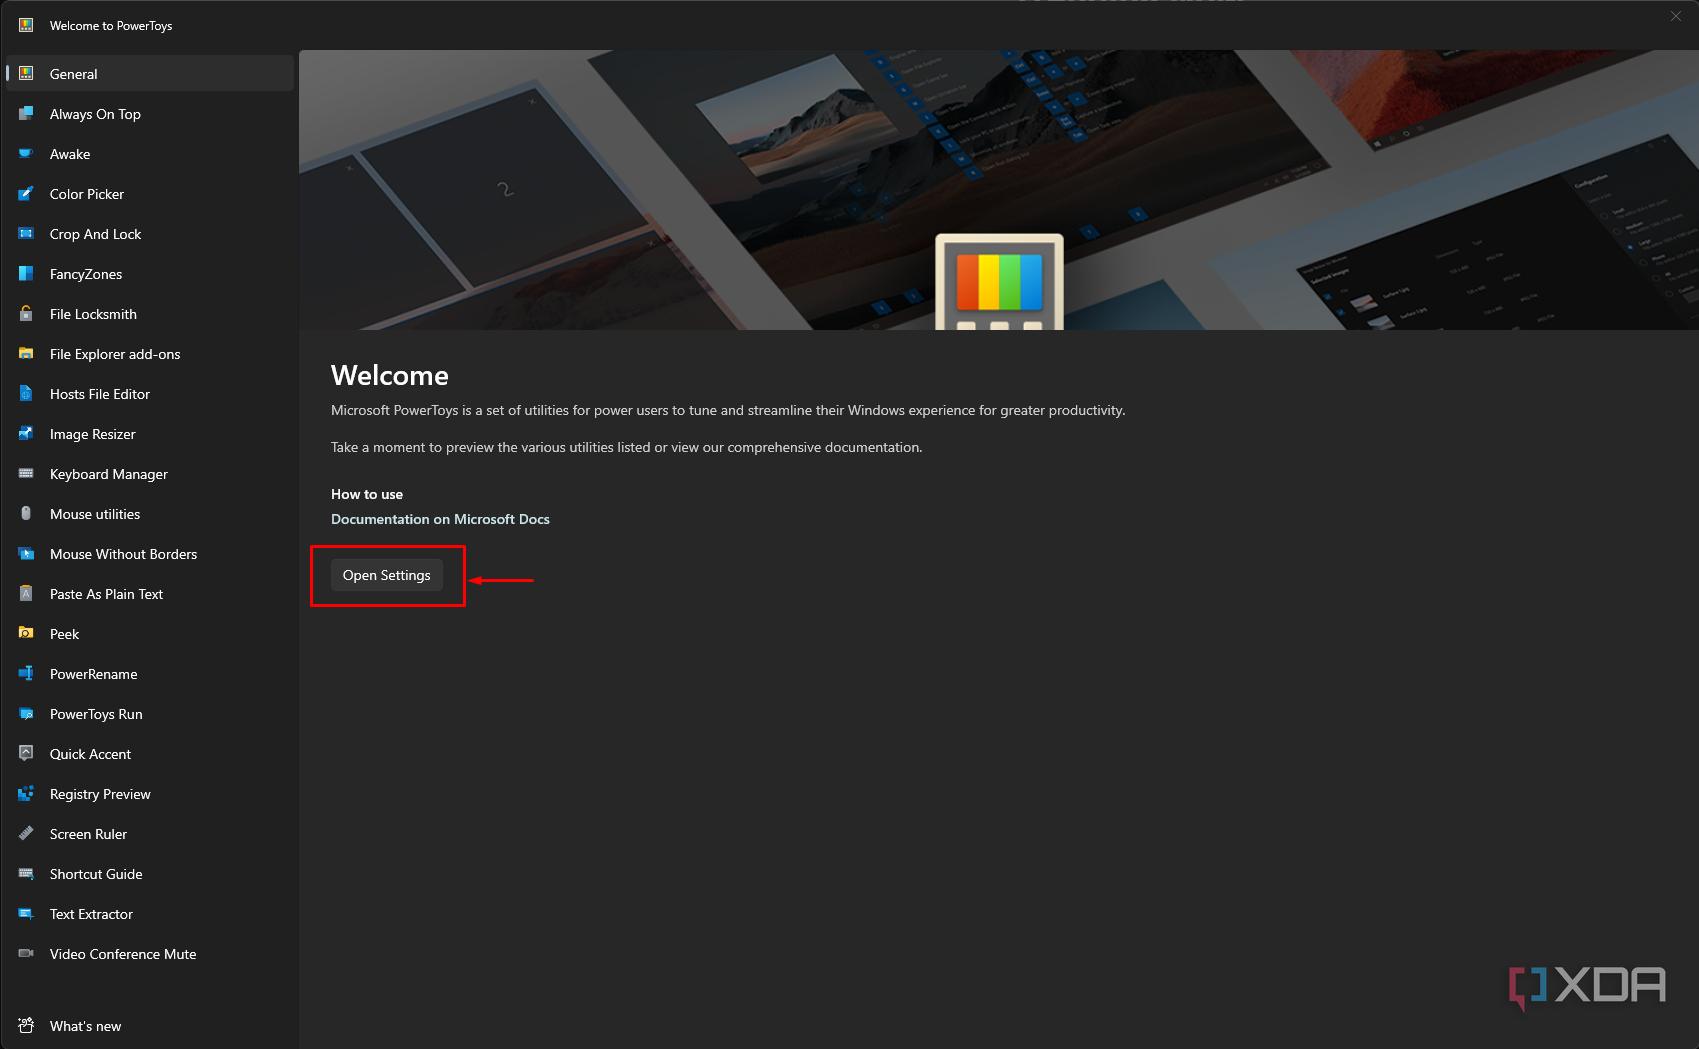Click the Mouse Without Borders icon
The height and width of the screenshot is (1049, 1699).
[26, 554]
